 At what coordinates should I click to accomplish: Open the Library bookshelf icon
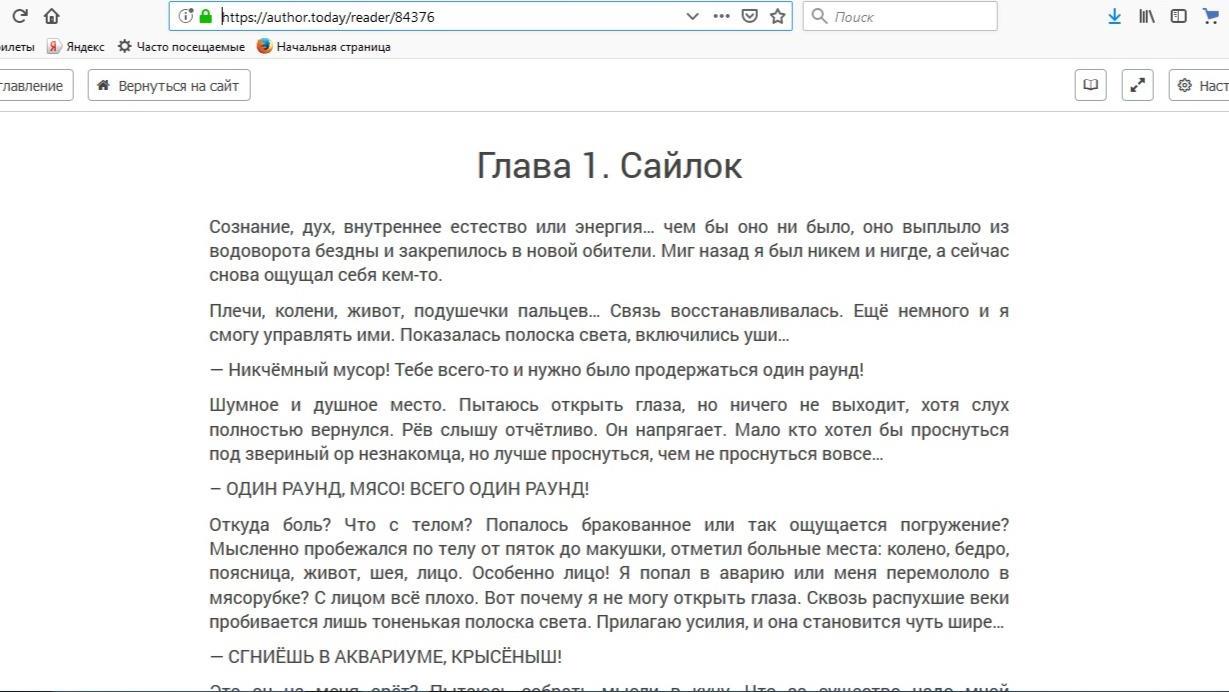tap(1147, 16)
